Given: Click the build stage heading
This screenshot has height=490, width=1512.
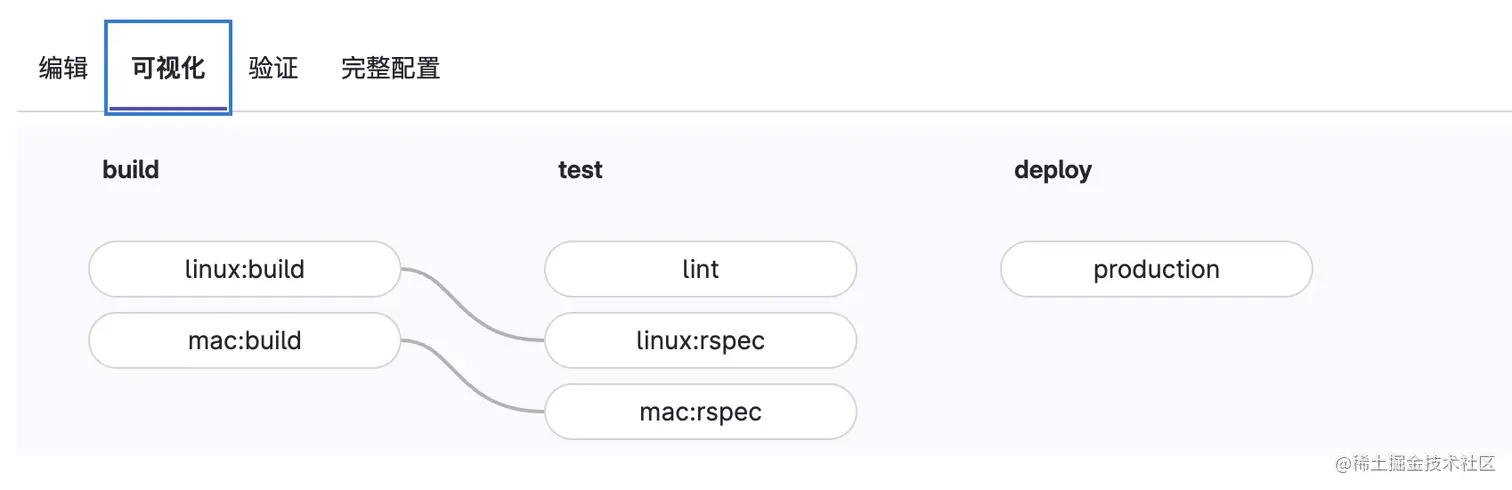Looking at the screenshot, I should coord(130,170).
